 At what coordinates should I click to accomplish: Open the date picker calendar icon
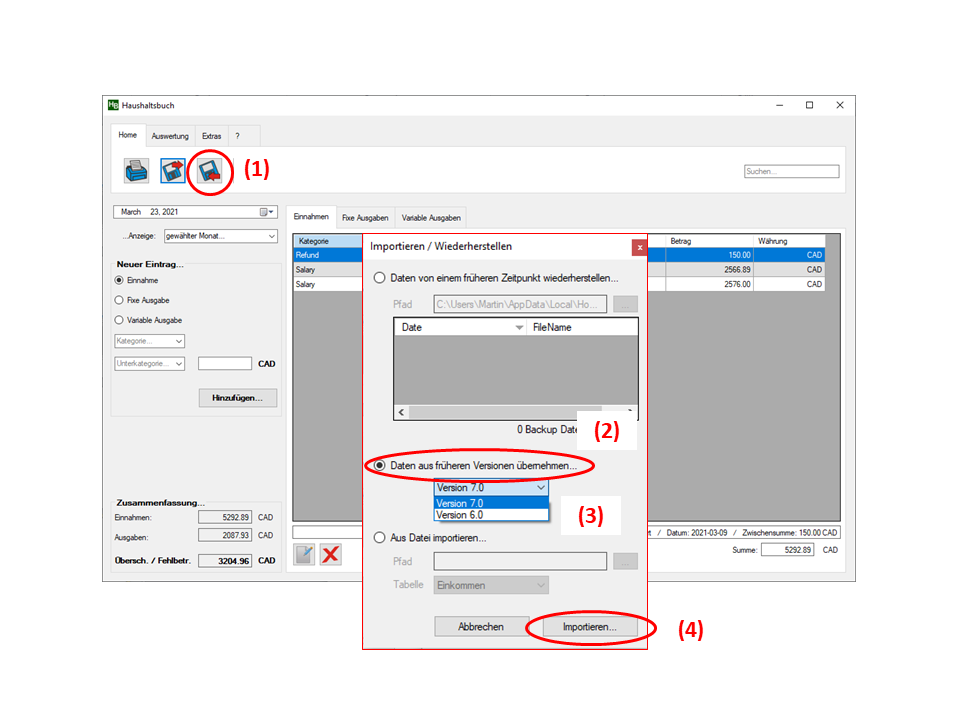pos(266,212)
